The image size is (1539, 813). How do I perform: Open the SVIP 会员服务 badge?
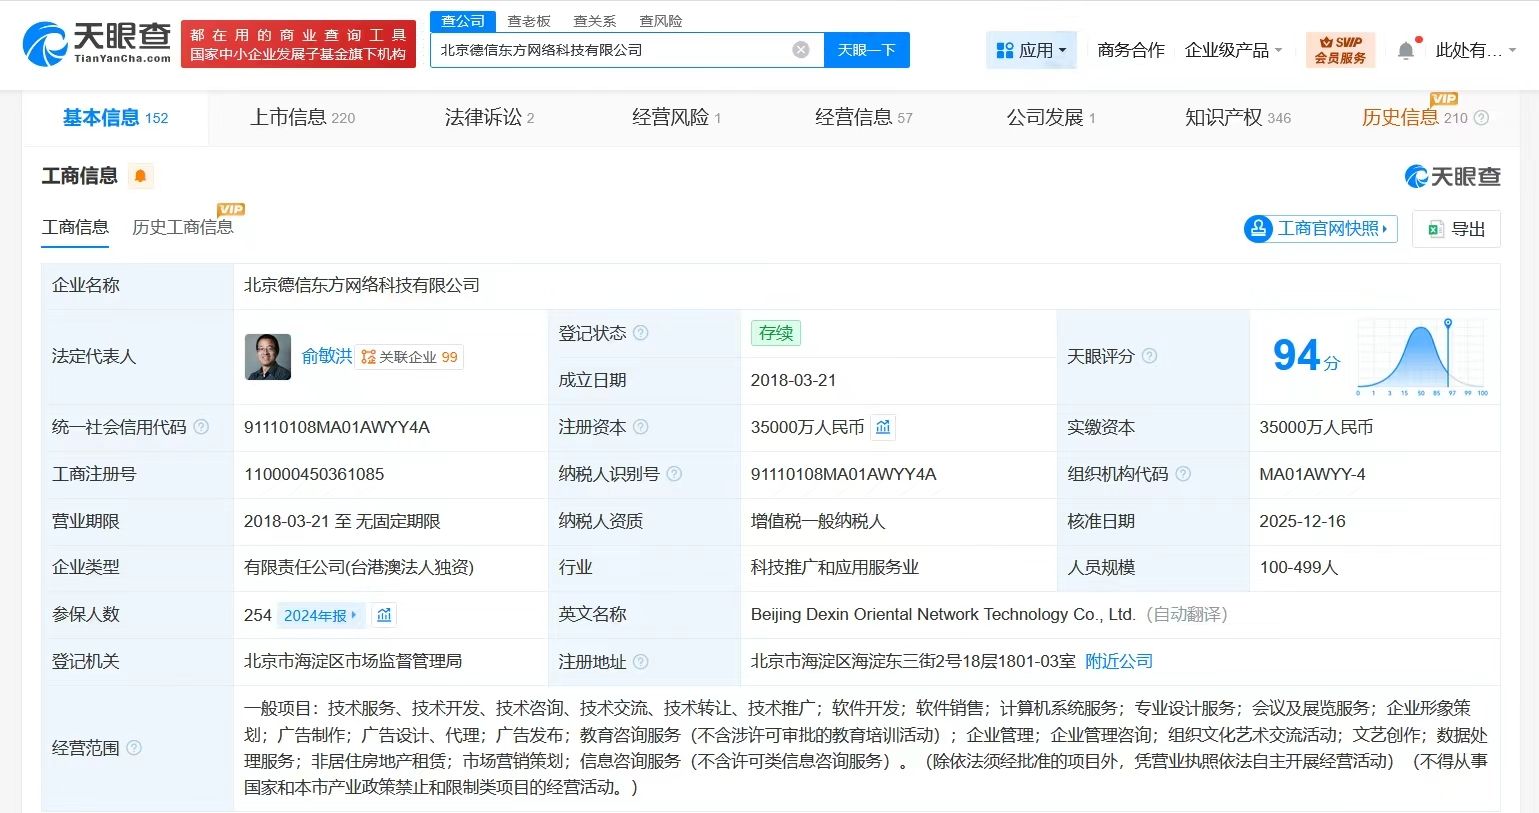(1340, 50)
